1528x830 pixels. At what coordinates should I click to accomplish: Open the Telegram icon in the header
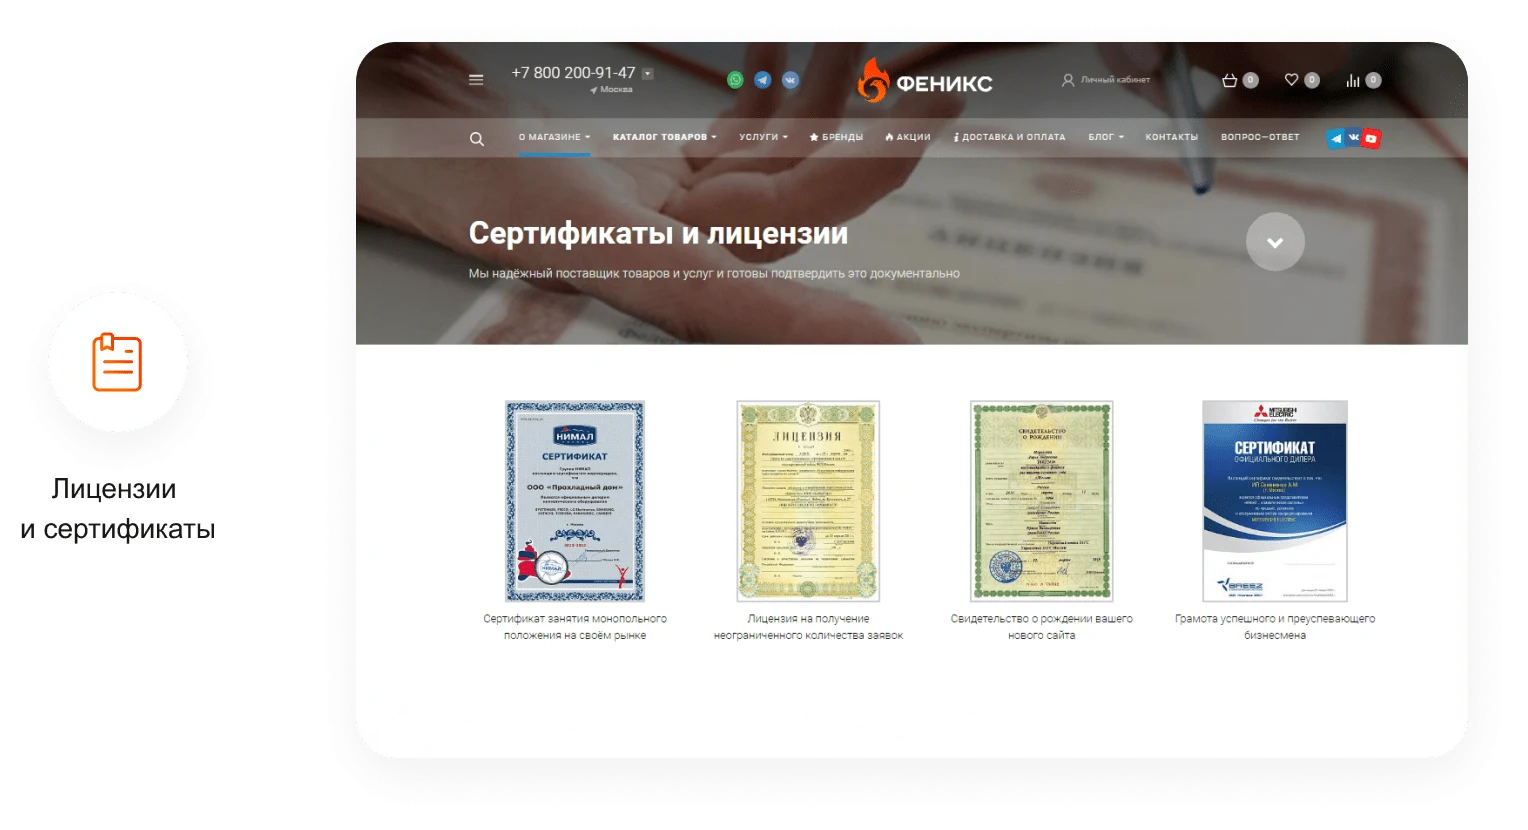[763, 80]
